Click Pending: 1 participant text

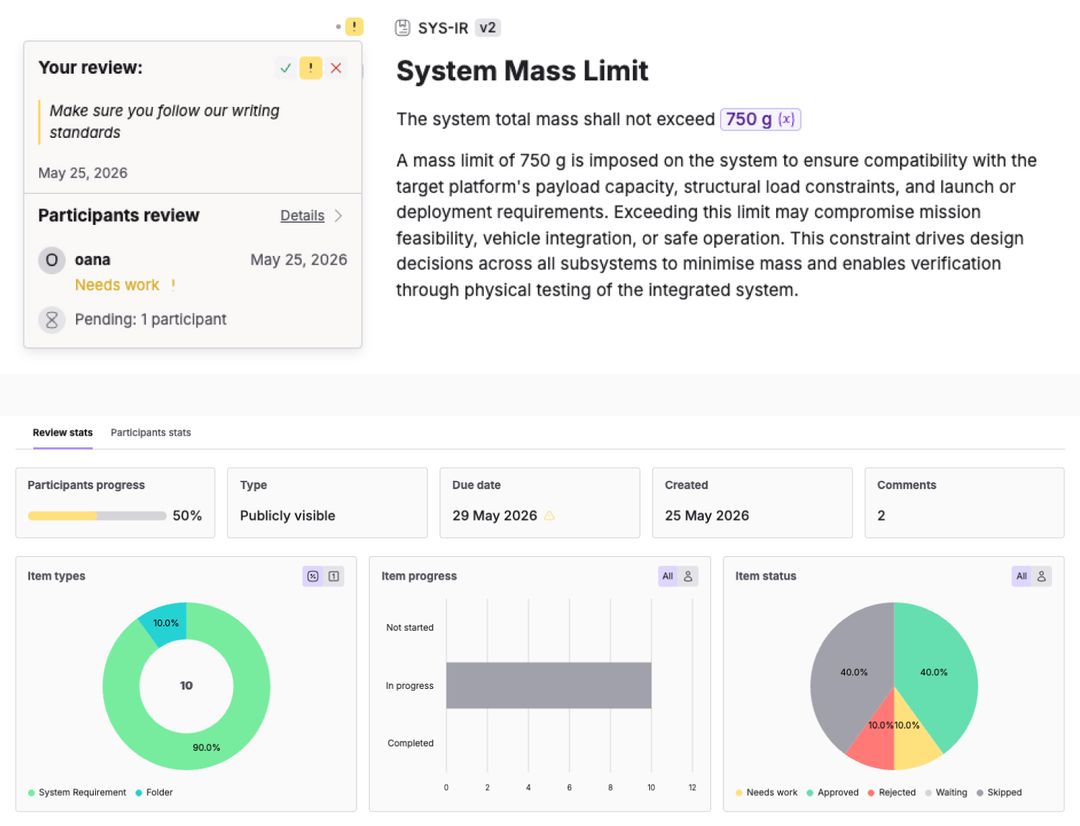[150, 320]
